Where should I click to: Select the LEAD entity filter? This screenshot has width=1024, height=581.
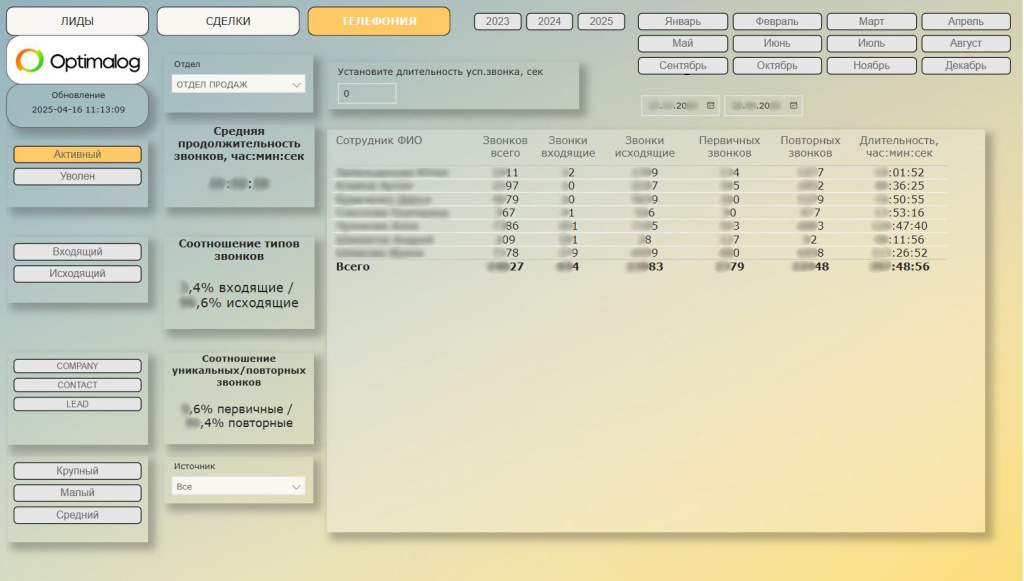pos(77,404)
